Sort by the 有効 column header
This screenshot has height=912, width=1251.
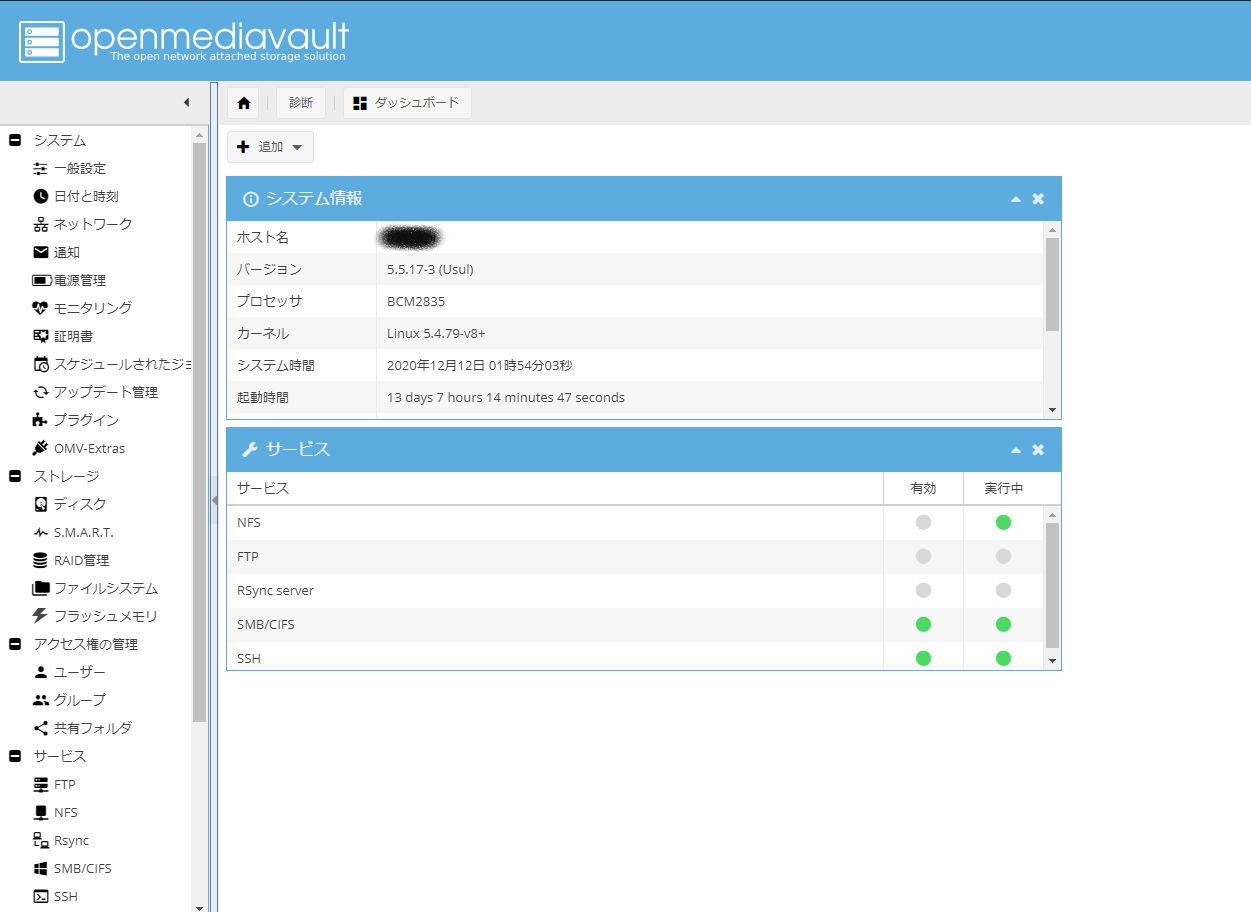(923, 488)
